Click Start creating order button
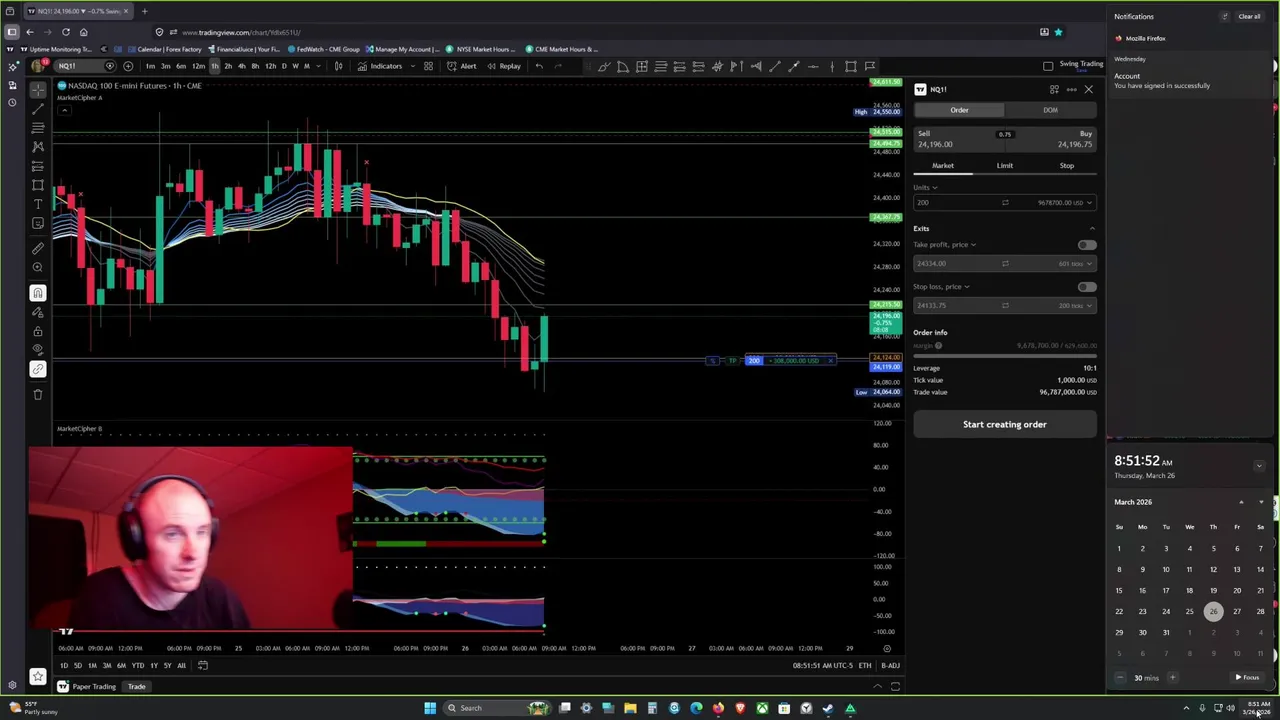Image resolution: width=1280 pixels, height=720 pixels. pyautogui.click(x=1005, y=424)
